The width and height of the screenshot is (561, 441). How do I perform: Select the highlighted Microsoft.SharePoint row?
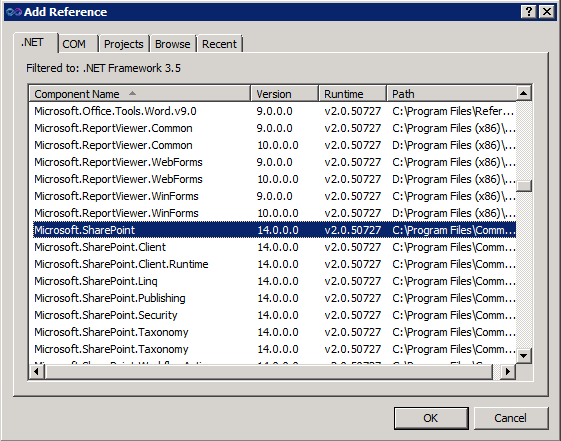(273, 230)
